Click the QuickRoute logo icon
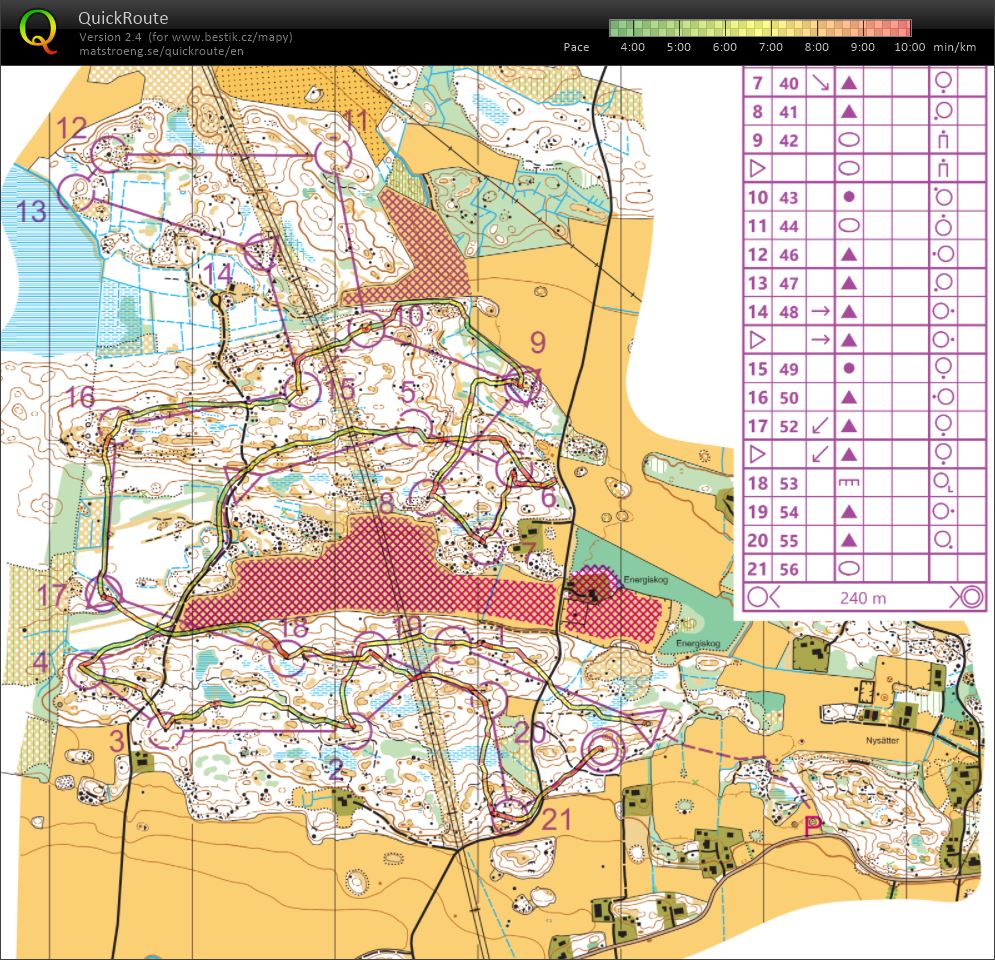The width and height of the screenshot is (995, 960). (38, 30)
